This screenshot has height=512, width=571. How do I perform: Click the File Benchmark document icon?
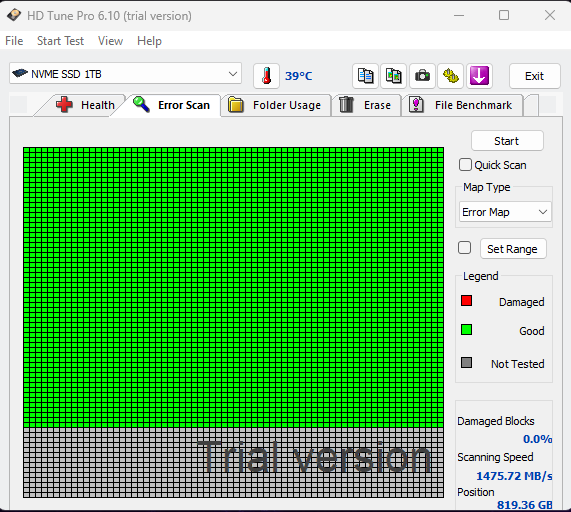(416, 105)
